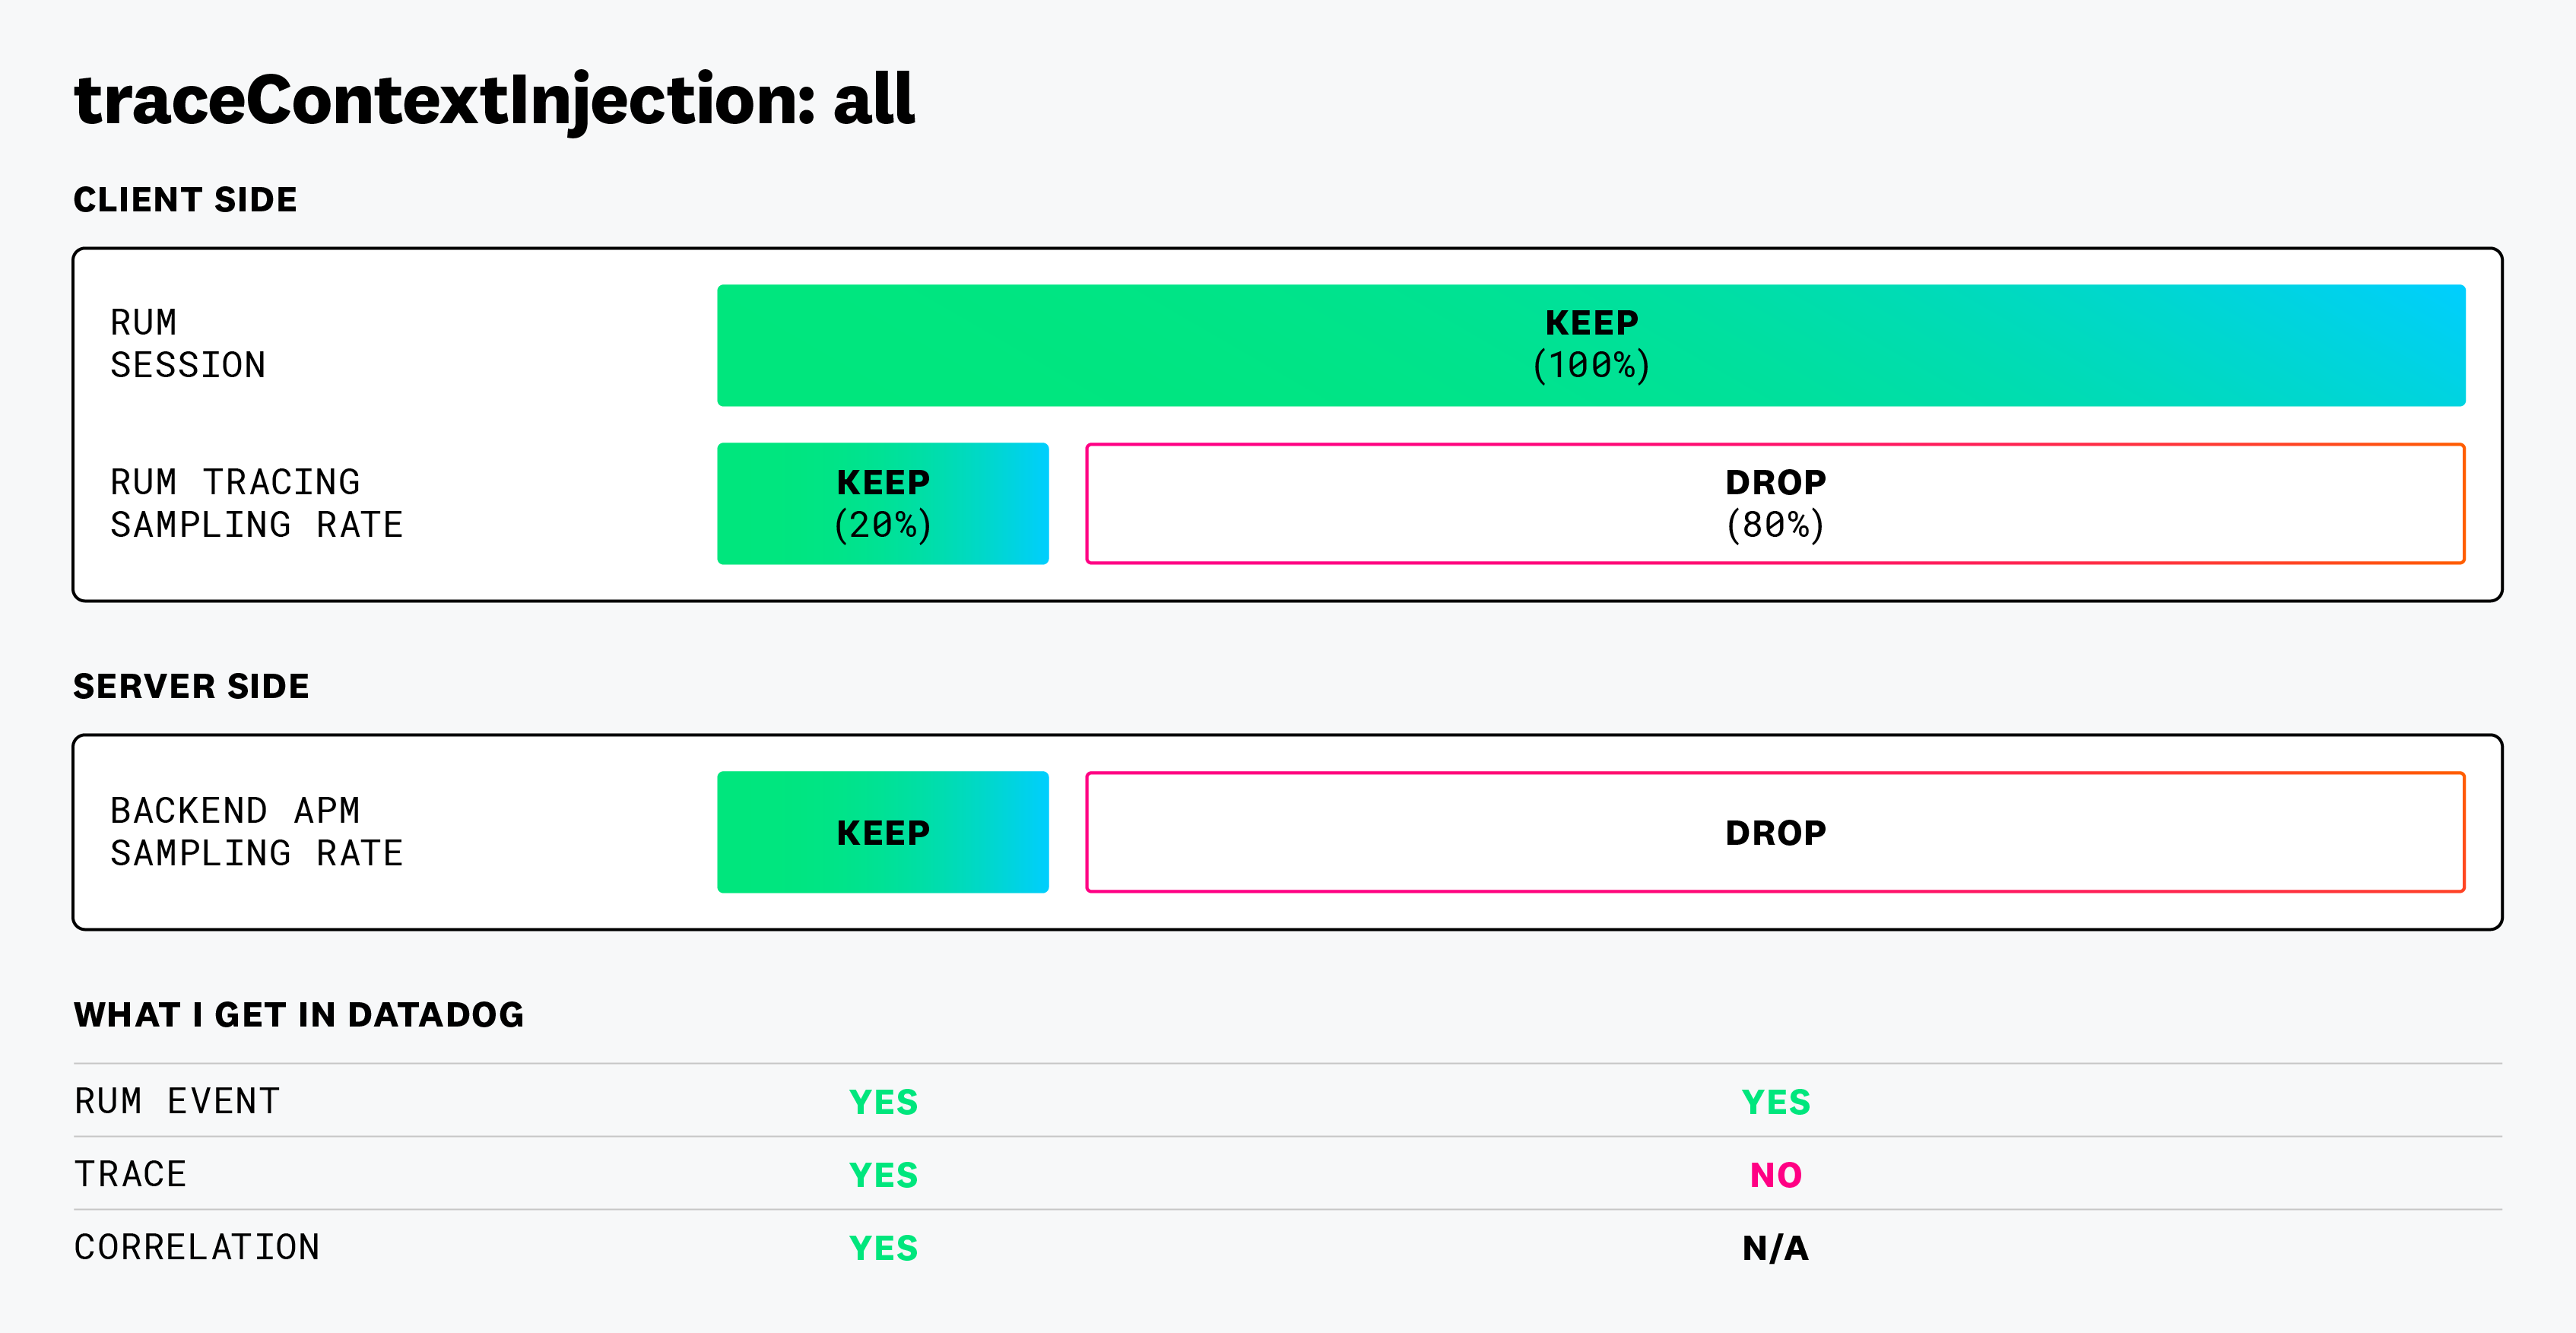Click the RUM SESSION row label

tap(188, 344)
